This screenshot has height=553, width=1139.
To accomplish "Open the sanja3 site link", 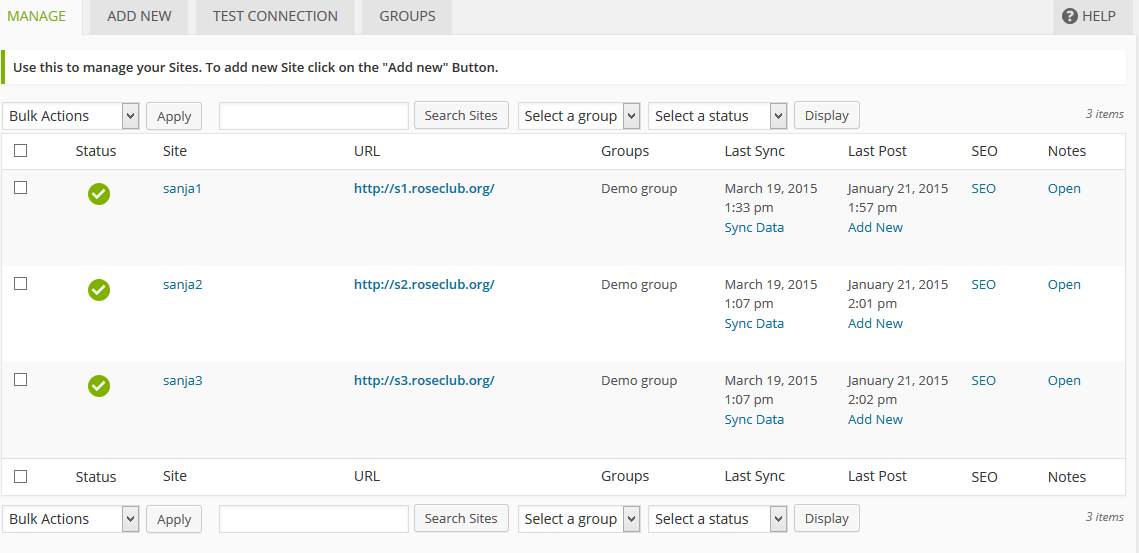I will (182, 380).
